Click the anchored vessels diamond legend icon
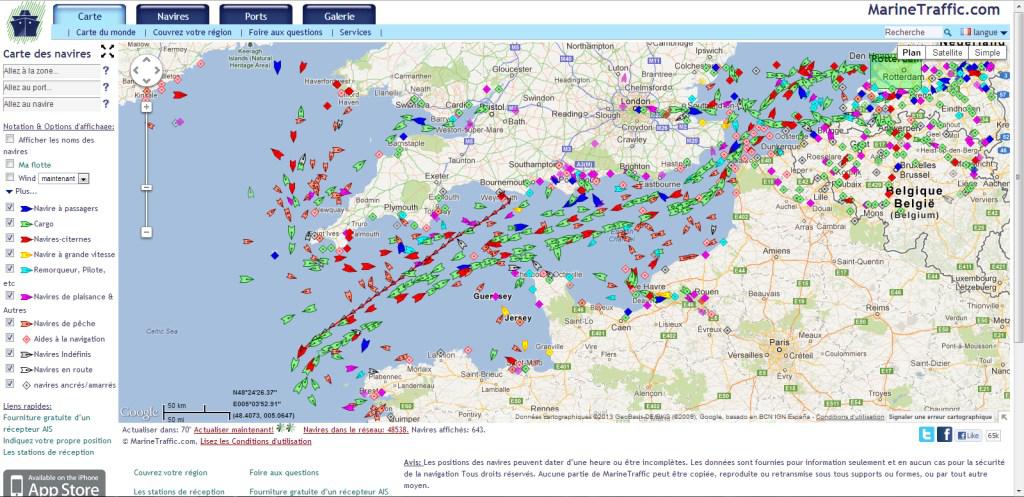Viewport: 1024px width, 497px height. click(x=27, y=385)
